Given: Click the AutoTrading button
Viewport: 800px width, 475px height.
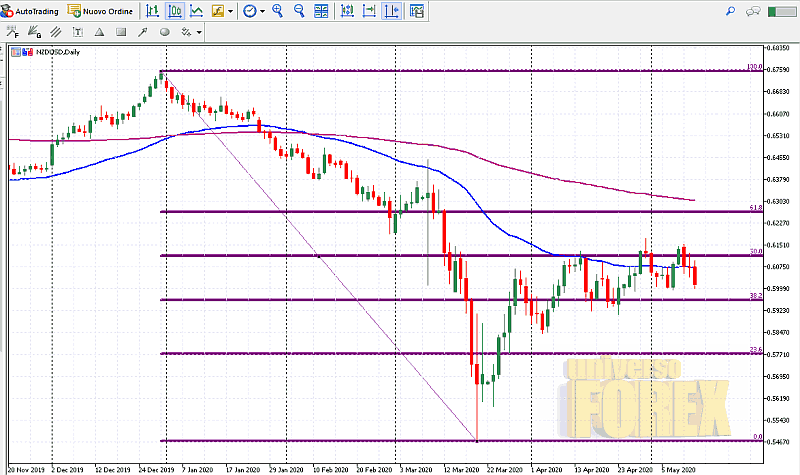Looking at the screenshot, I should (29, 11).
